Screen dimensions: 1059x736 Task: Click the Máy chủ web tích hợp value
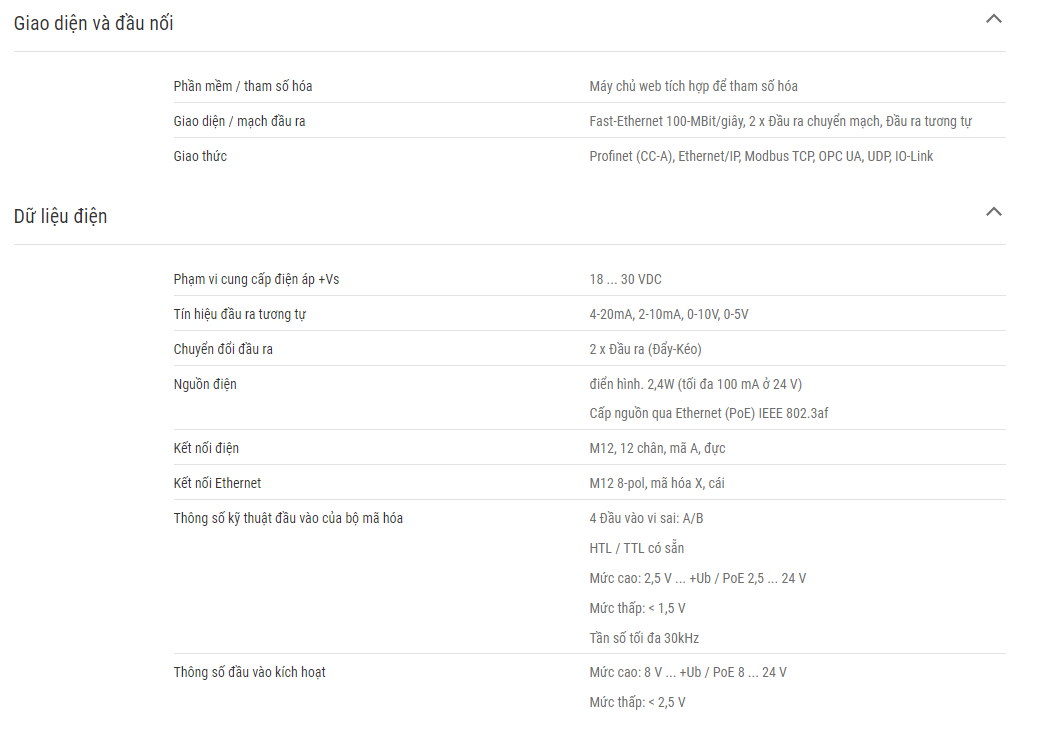click(694, 86)
